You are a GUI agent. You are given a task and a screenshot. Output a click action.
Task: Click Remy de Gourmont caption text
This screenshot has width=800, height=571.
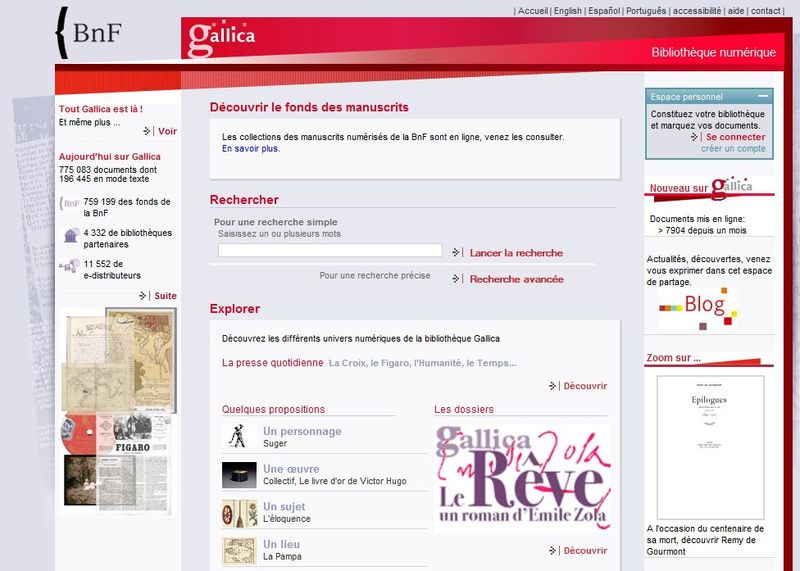705,540
